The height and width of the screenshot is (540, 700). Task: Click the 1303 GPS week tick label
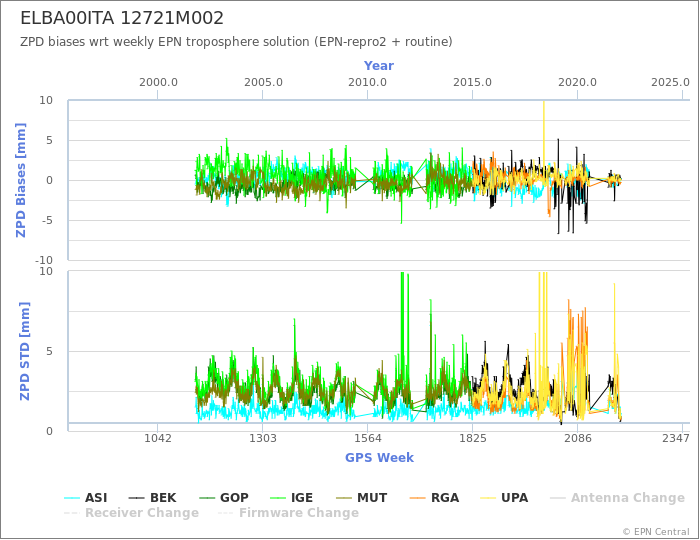coord(262,438)
